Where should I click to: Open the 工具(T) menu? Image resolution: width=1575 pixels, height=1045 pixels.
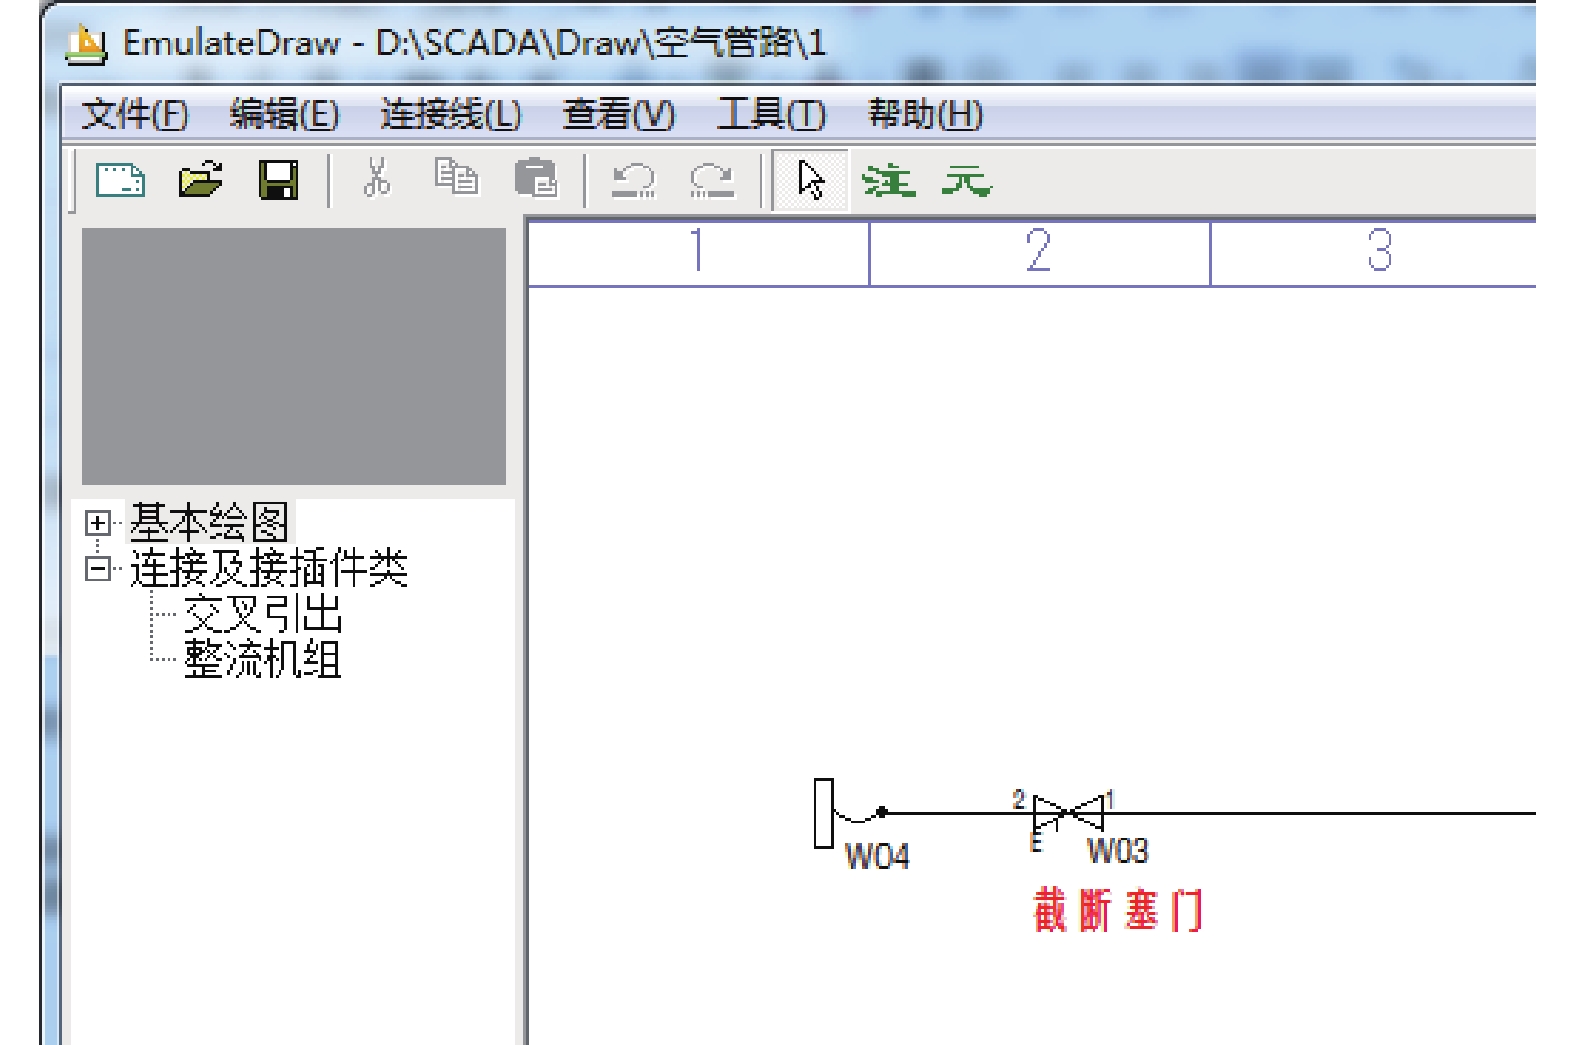(770, 115)
